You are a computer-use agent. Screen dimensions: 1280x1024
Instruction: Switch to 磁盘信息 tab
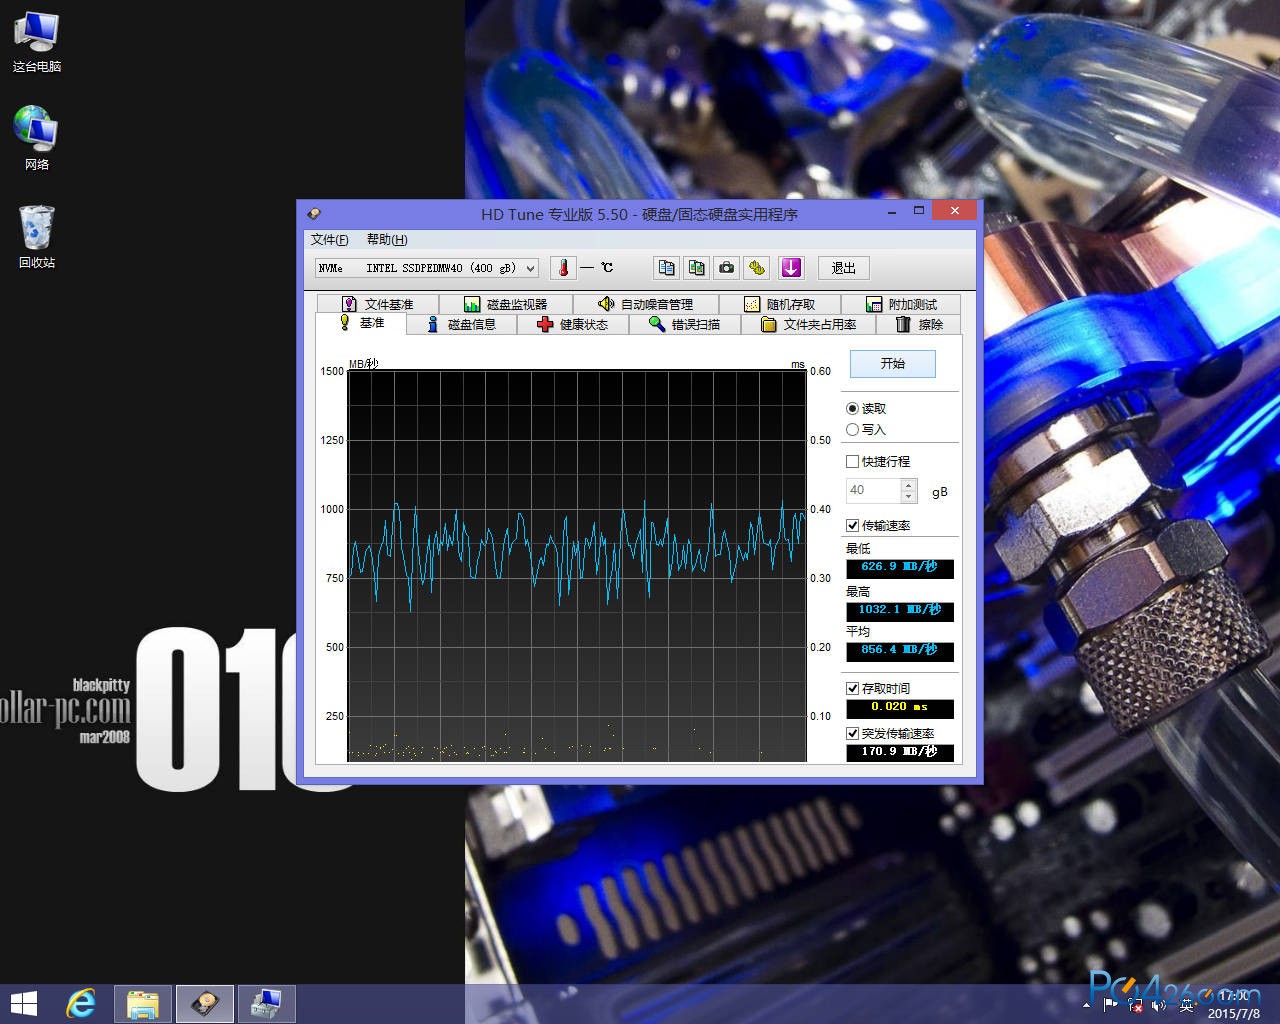[x=461, y=324]
